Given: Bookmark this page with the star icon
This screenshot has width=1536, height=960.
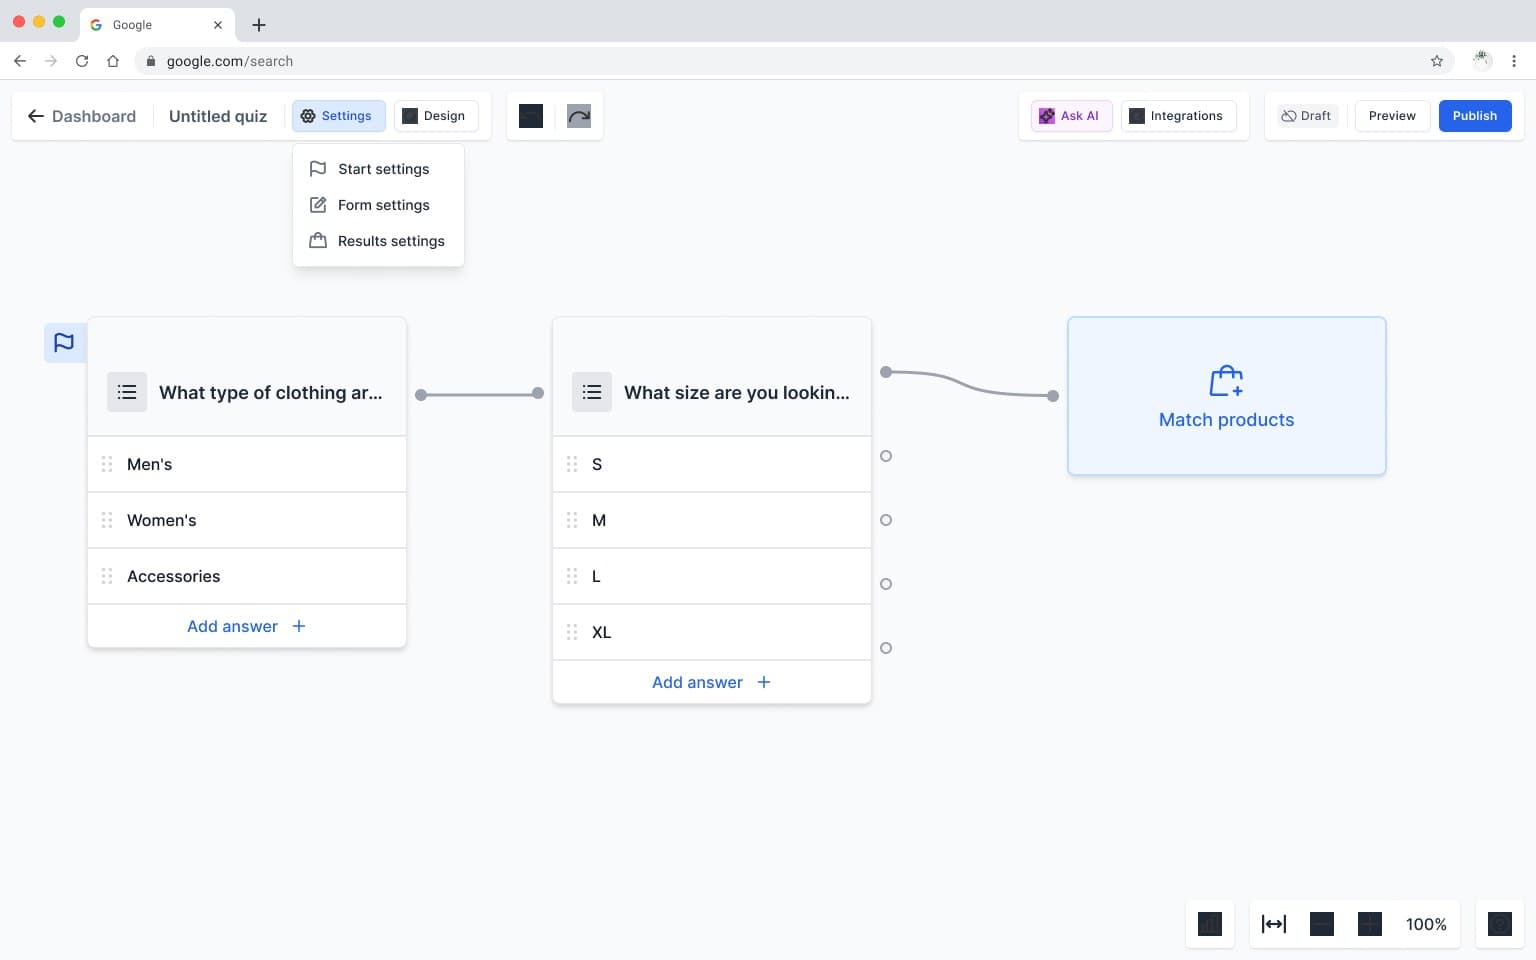Looking at the screenshot, I should 1437,61.
